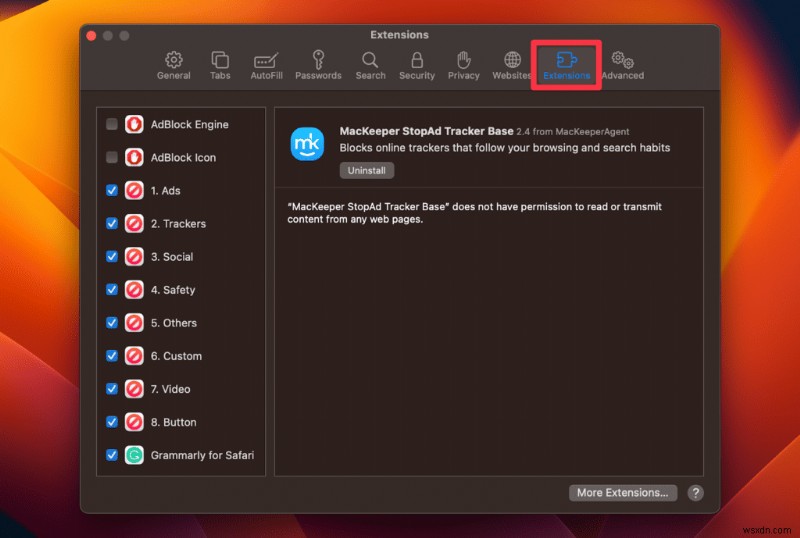
Task: Close the Extensions window with red button
Action: [x=91, y=35]
